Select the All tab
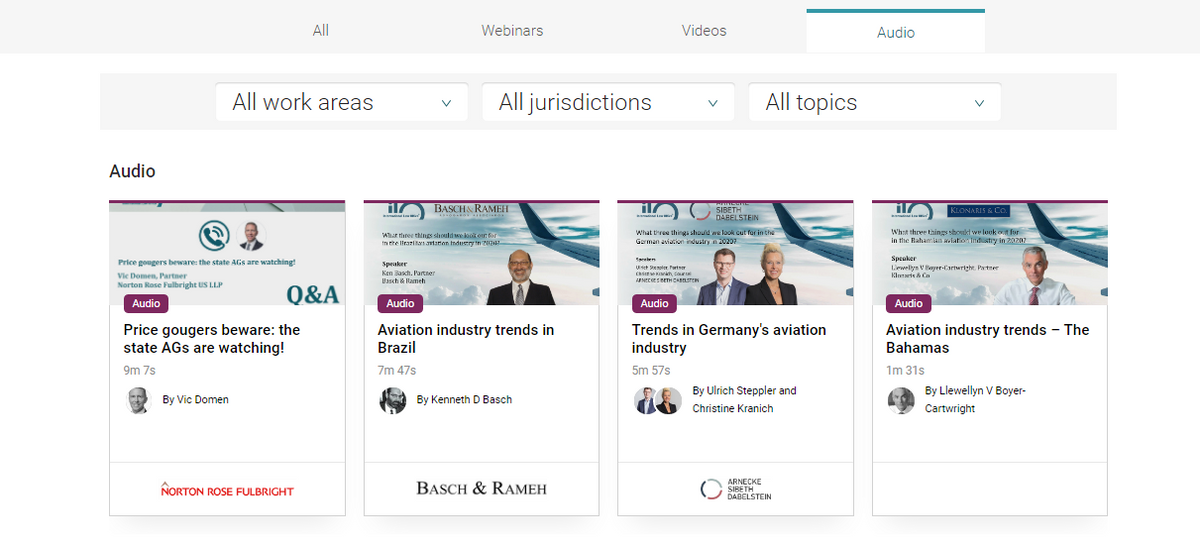This screenshot has height=545, width=1200. tap(320, 31)
